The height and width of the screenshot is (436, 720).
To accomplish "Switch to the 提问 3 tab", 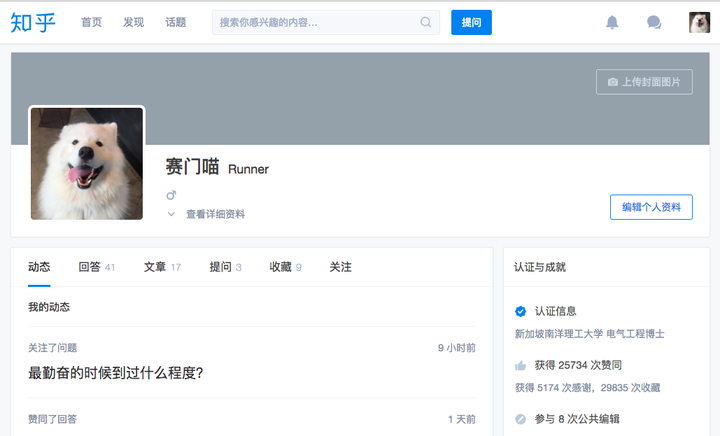I will (x=225, y=267).
